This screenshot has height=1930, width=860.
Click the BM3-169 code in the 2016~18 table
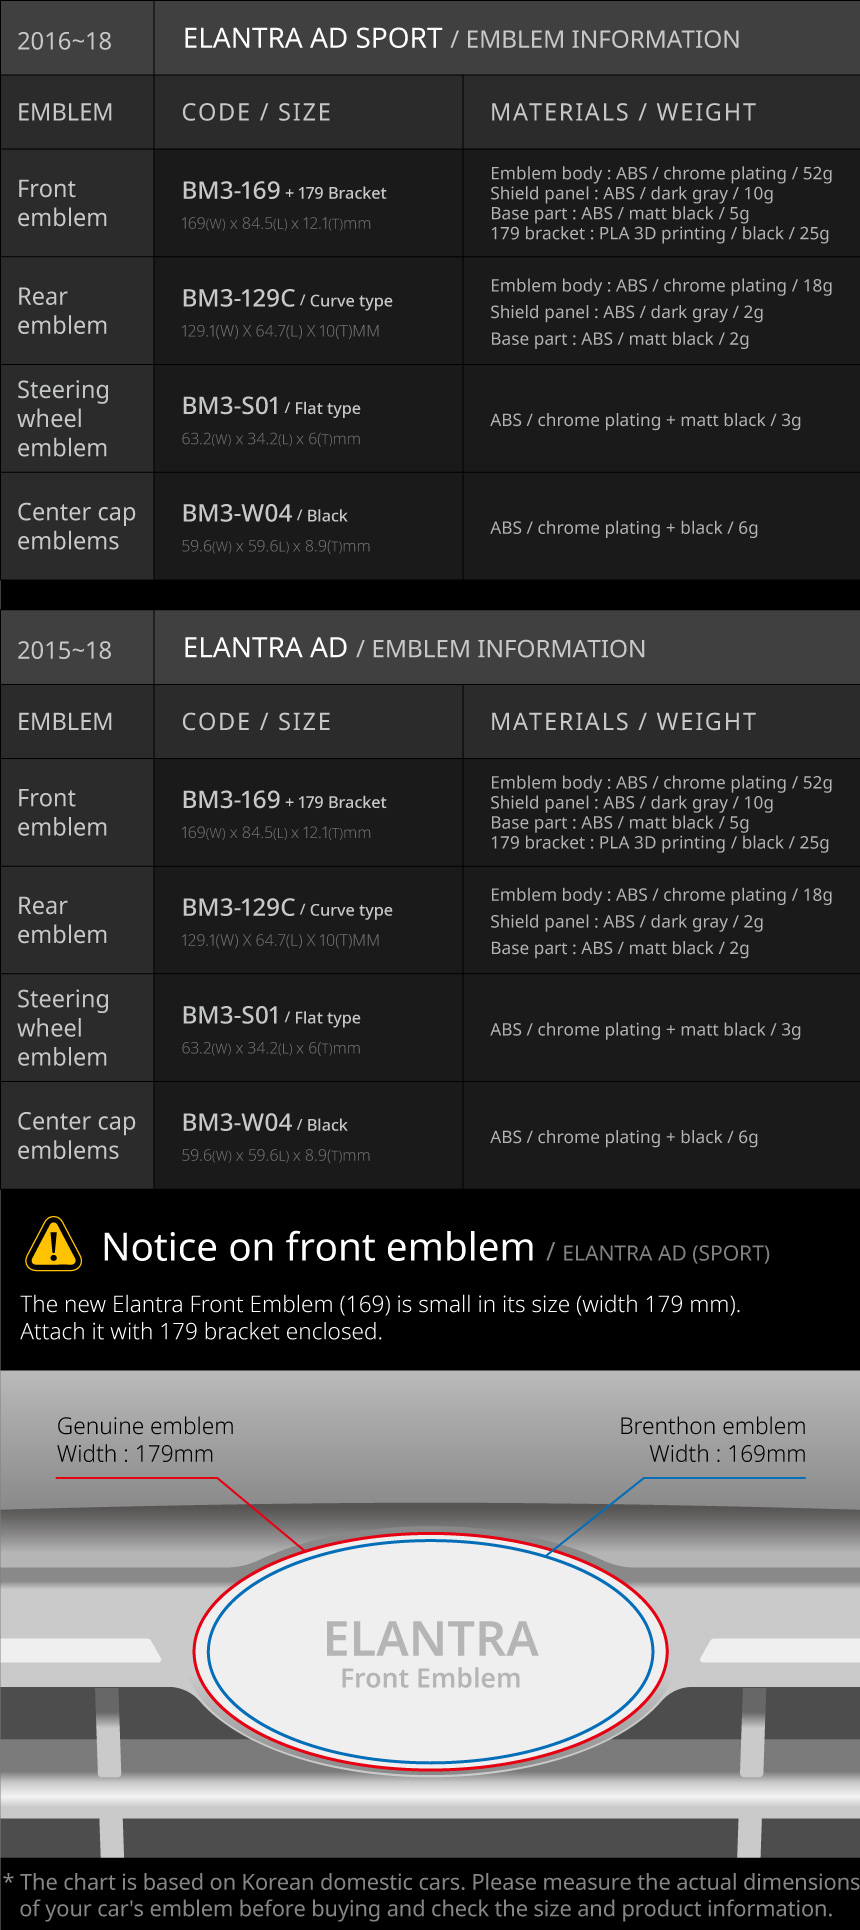(231, 190)
